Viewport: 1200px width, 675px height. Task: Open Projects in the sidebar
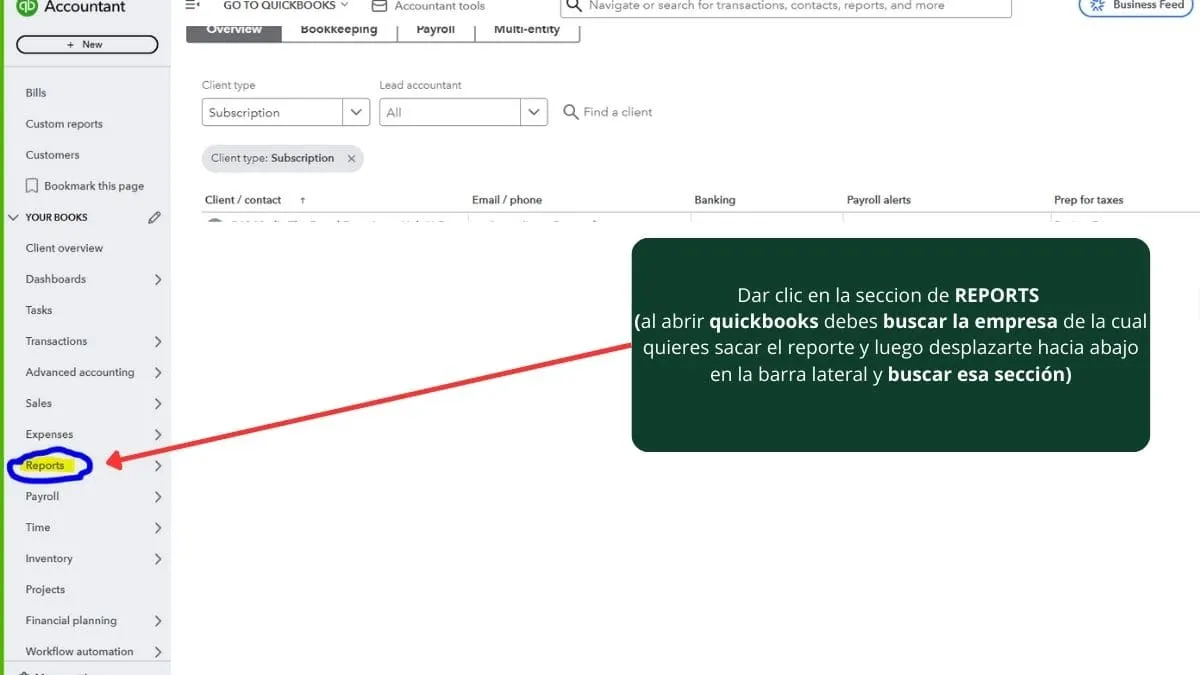[45, 589]
